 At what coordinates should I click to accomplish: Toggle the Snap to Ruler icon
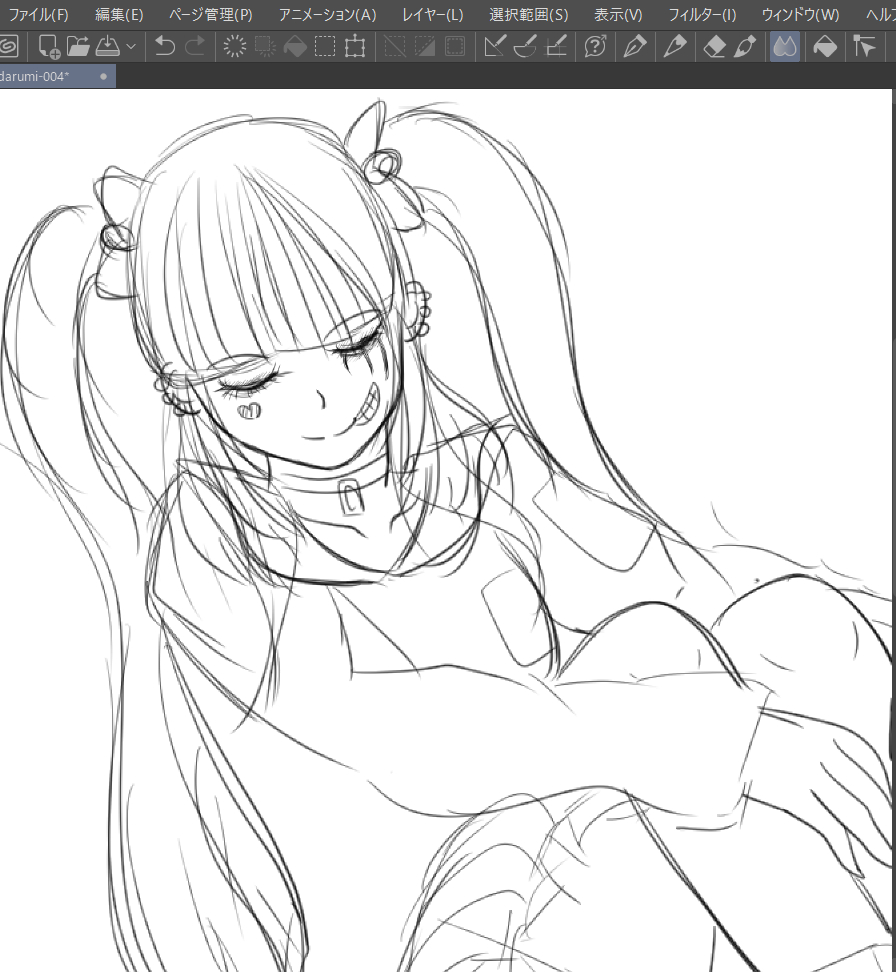495,46
